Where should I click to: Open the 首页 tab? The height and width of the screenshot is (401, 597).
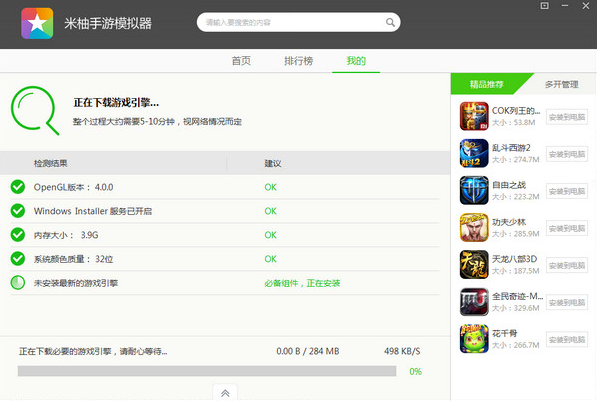tap(241, 61)
